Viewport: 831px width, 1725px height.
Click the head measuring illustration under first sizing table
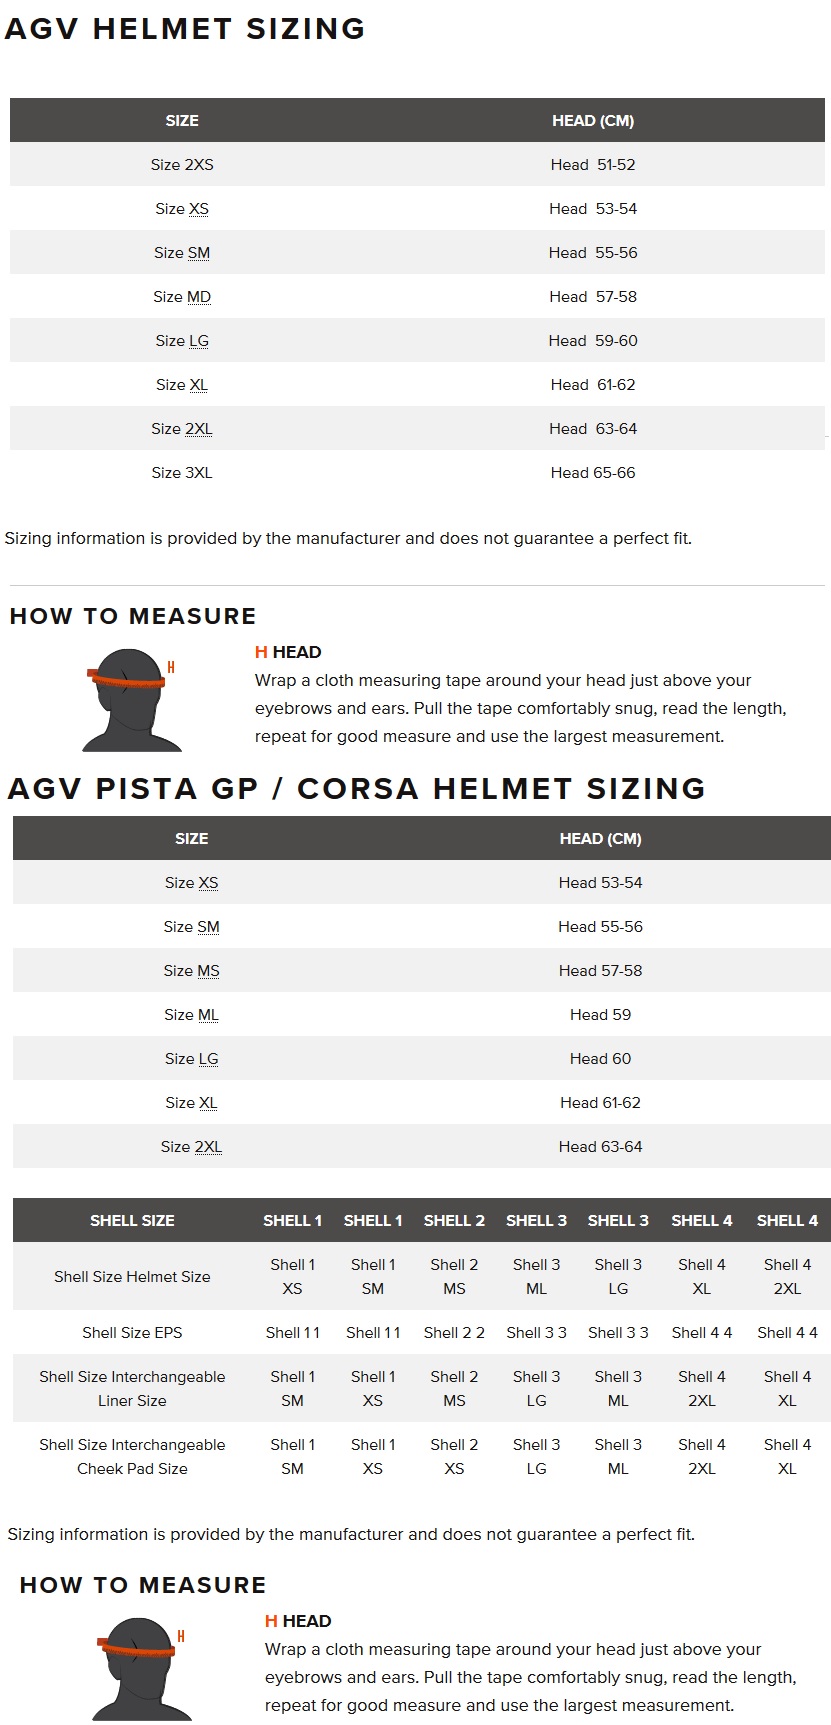click(131, 698)
